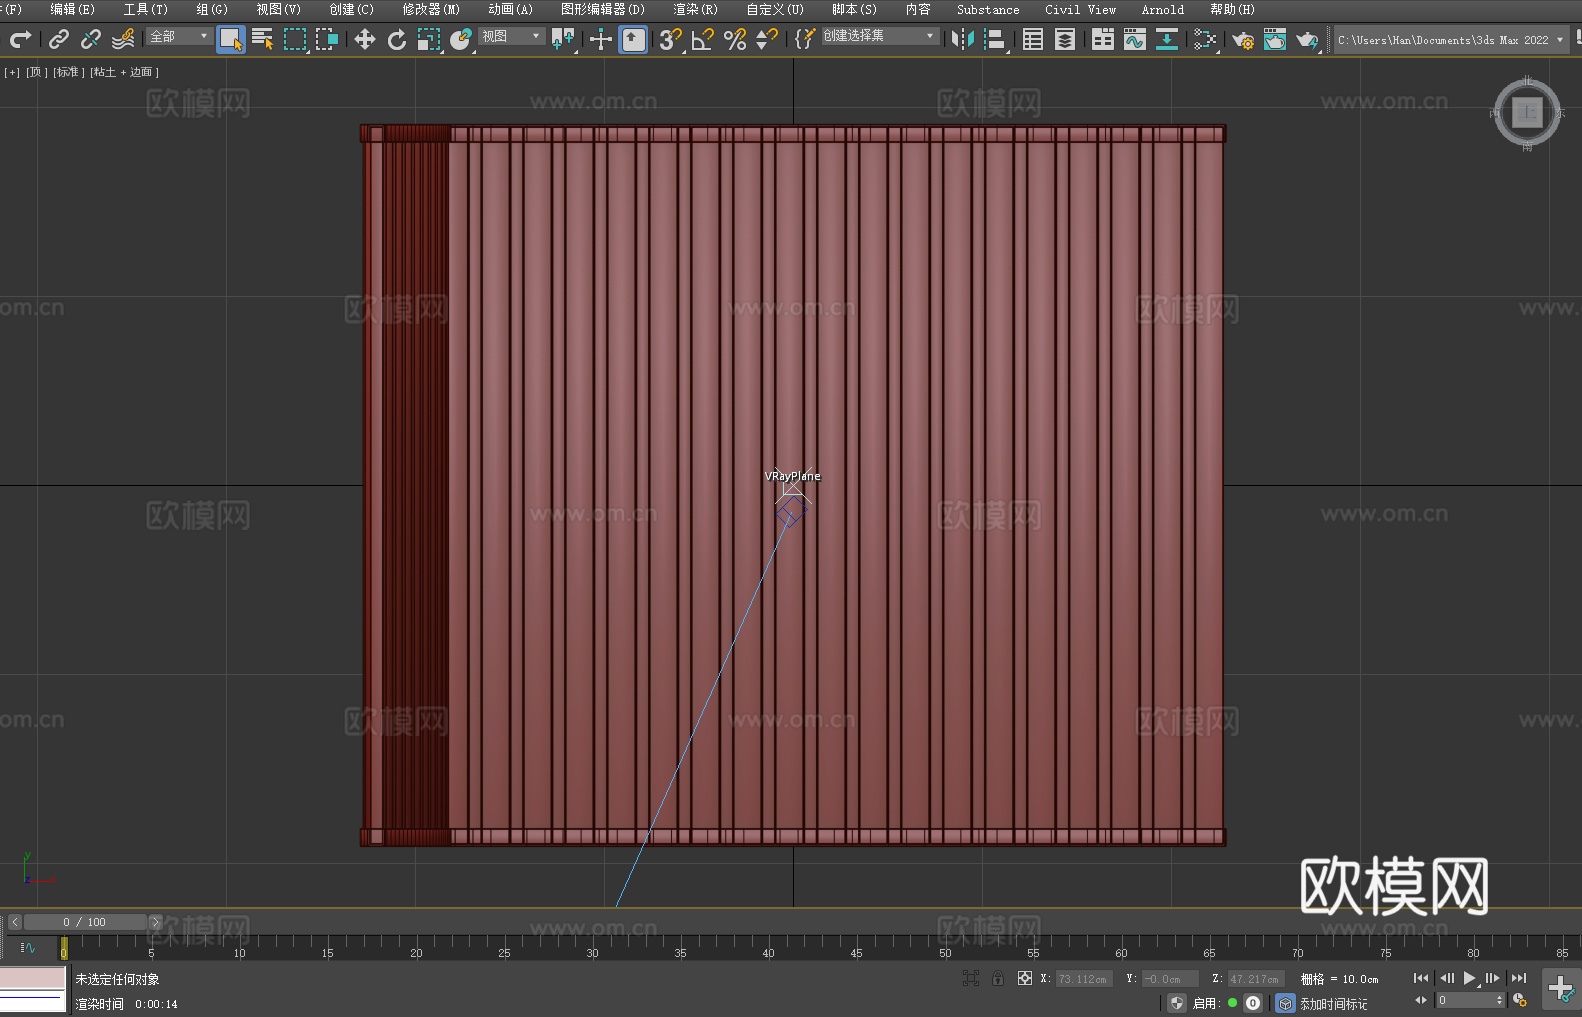1582x1017 pixels.
Task: Toggle Keyboard Shortcut Override button
Action: 633,39
